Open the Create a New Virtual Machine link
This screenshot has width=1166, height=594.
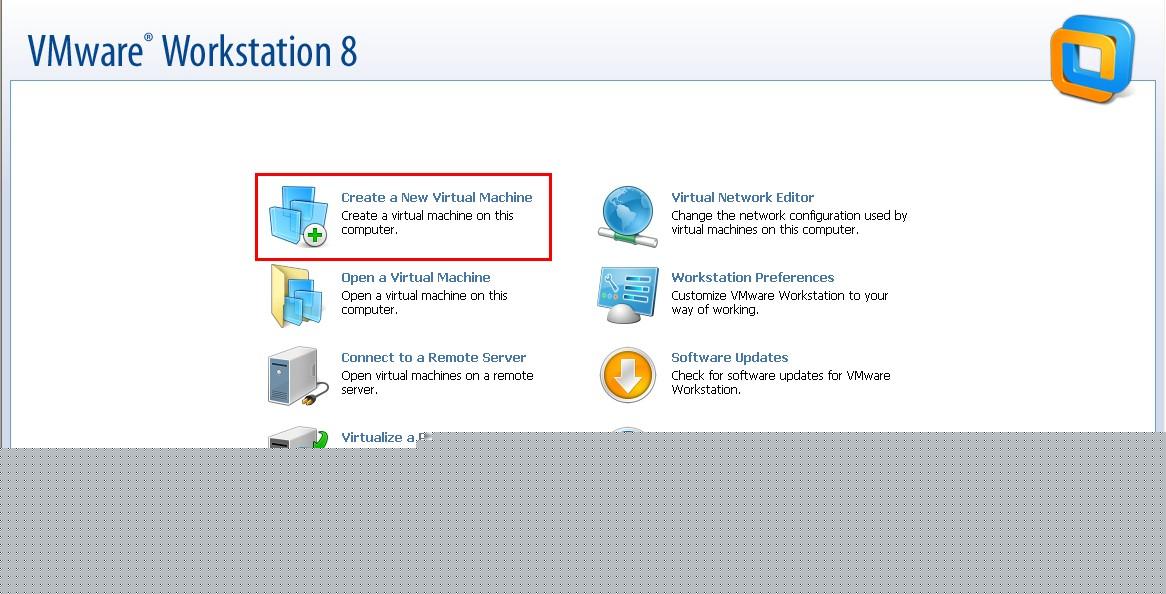point(437,198)
